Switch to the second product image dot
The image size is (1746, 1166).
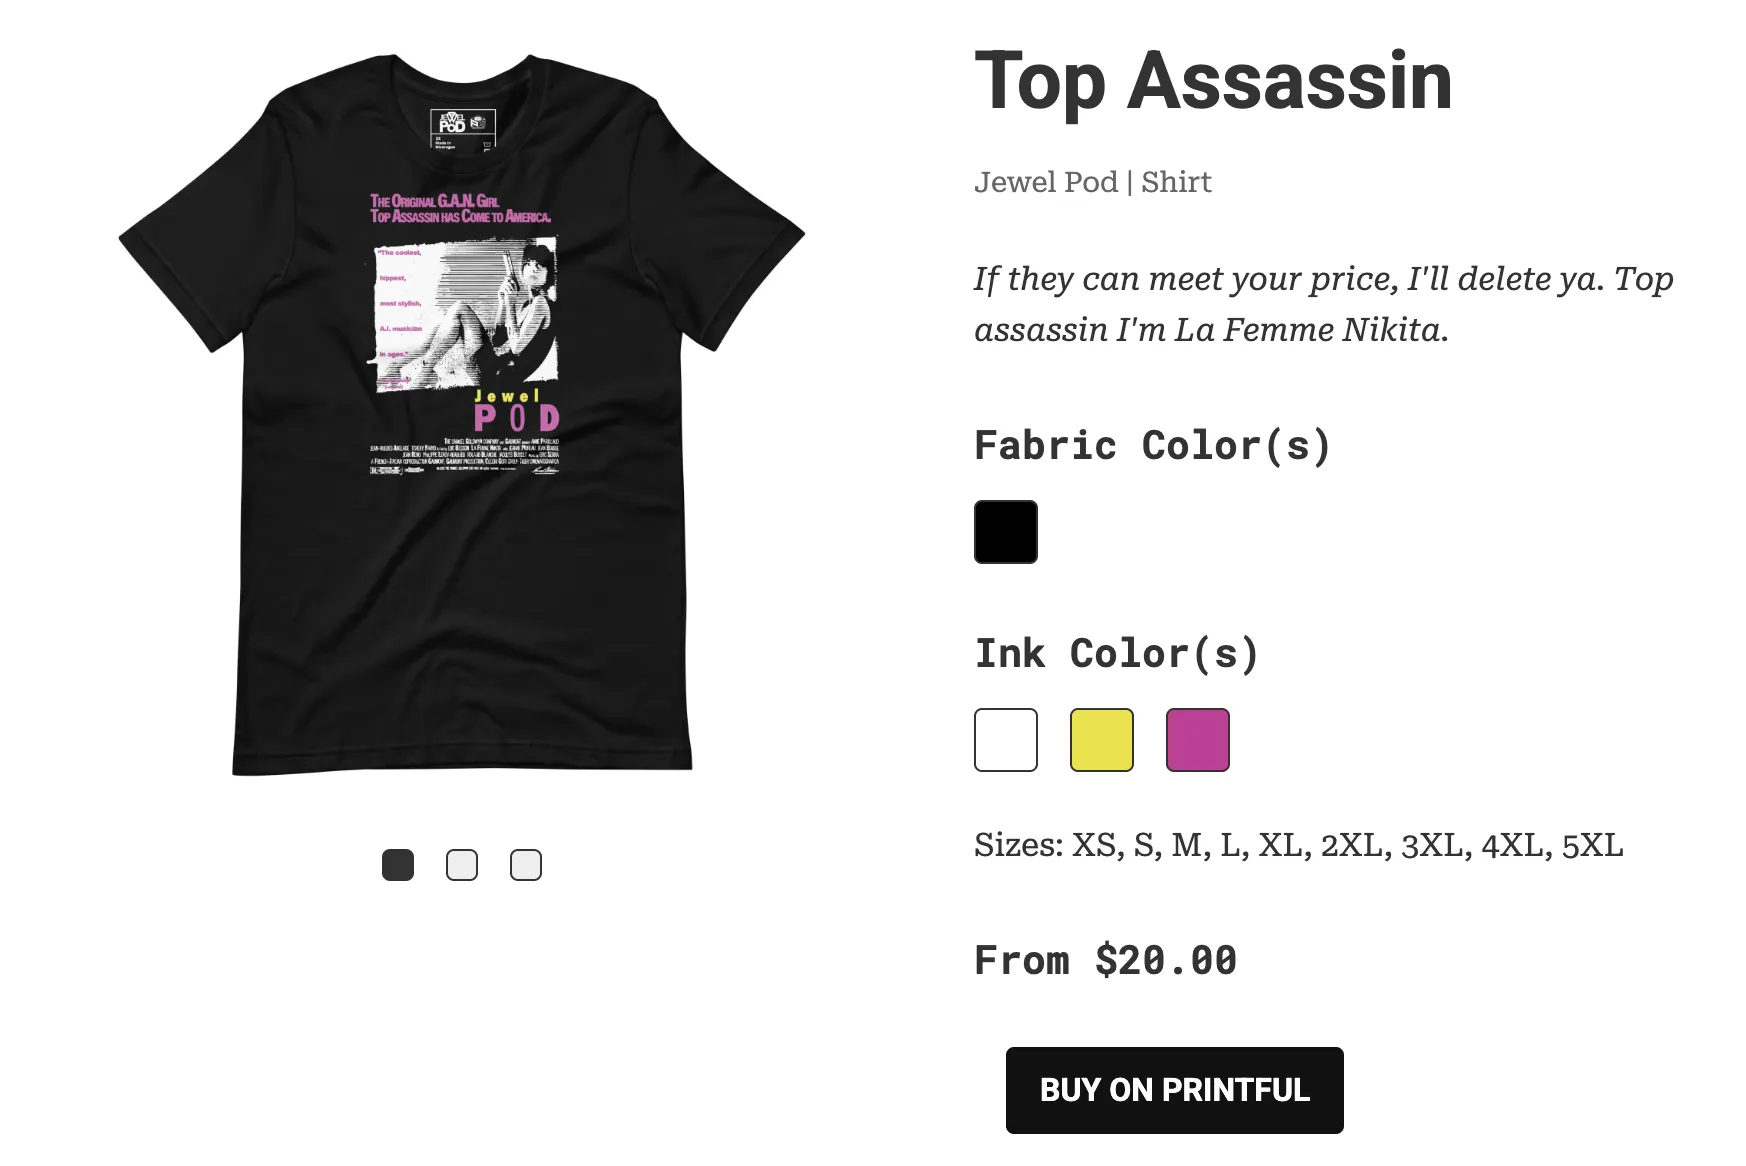coord(462,865)
